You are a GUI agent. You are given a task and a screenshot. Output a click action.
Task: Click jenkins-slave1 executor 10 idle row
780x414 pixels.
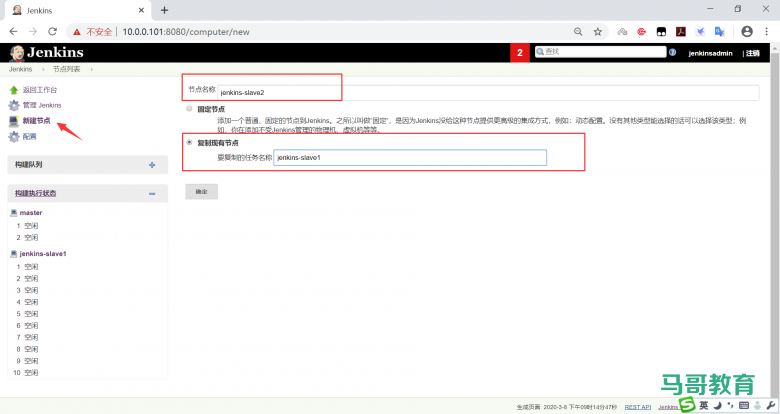[x=26, y=373]
